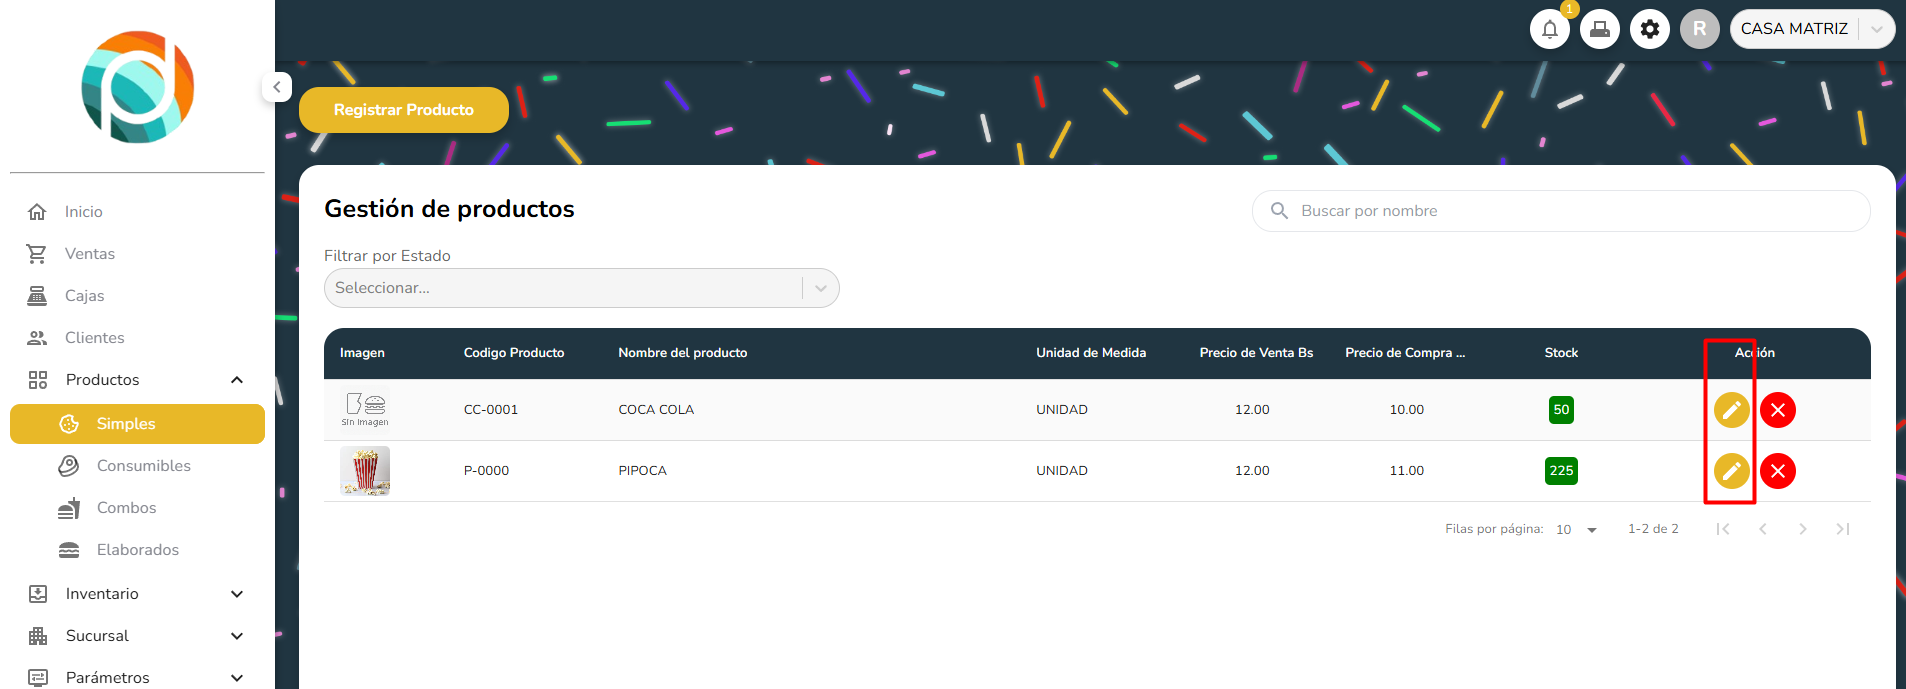Collapse the sidebar with arrow button
The width and height of the screenshot is (1906, 689).
click(x=277, y=87)
